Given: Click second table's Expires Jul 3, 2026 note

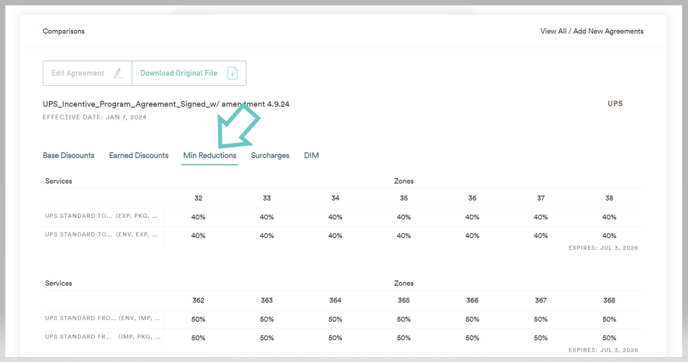Looking at the screenshot, I should 603,350.
